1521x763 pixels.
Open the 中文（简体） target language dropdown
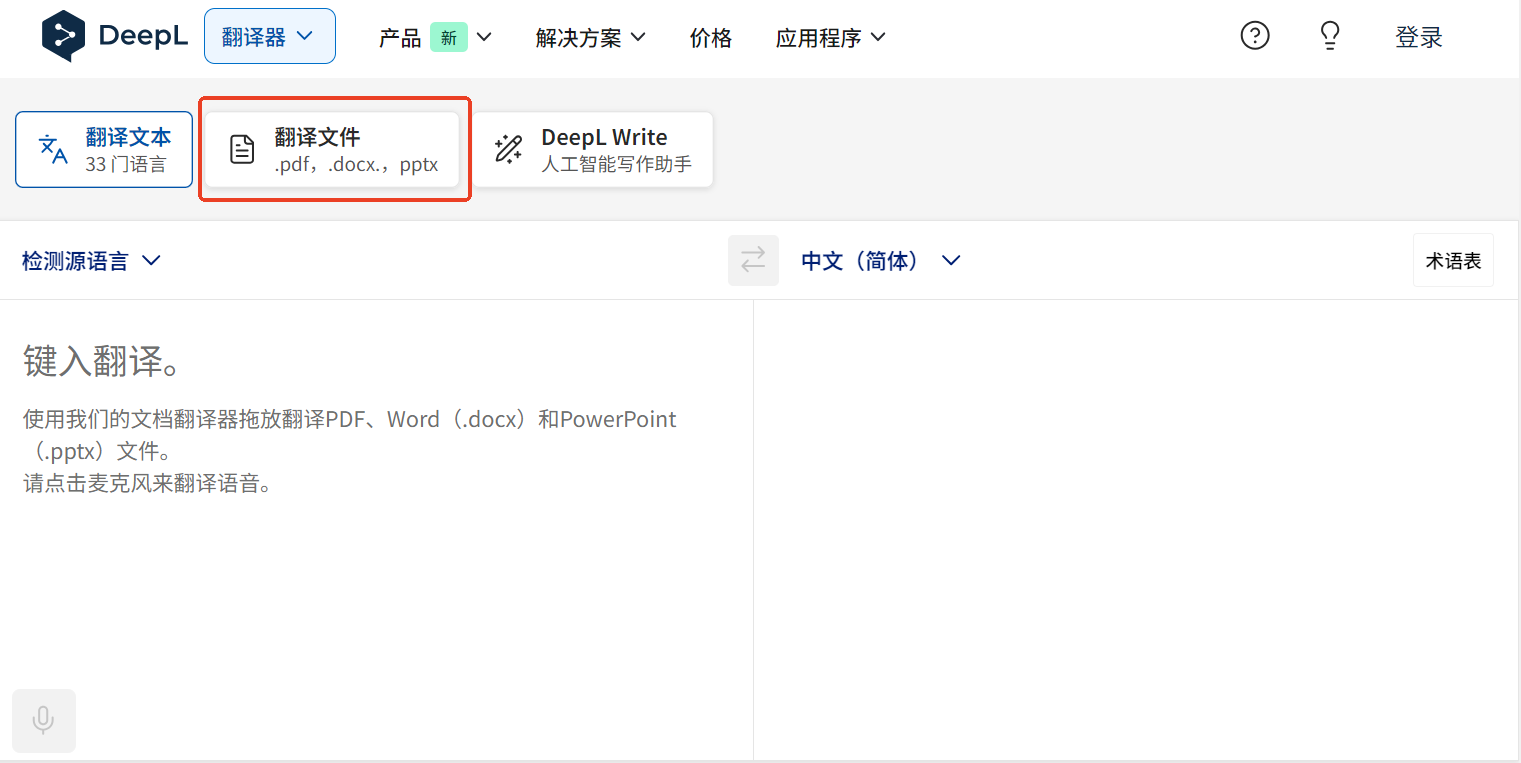tap(881, 261)
